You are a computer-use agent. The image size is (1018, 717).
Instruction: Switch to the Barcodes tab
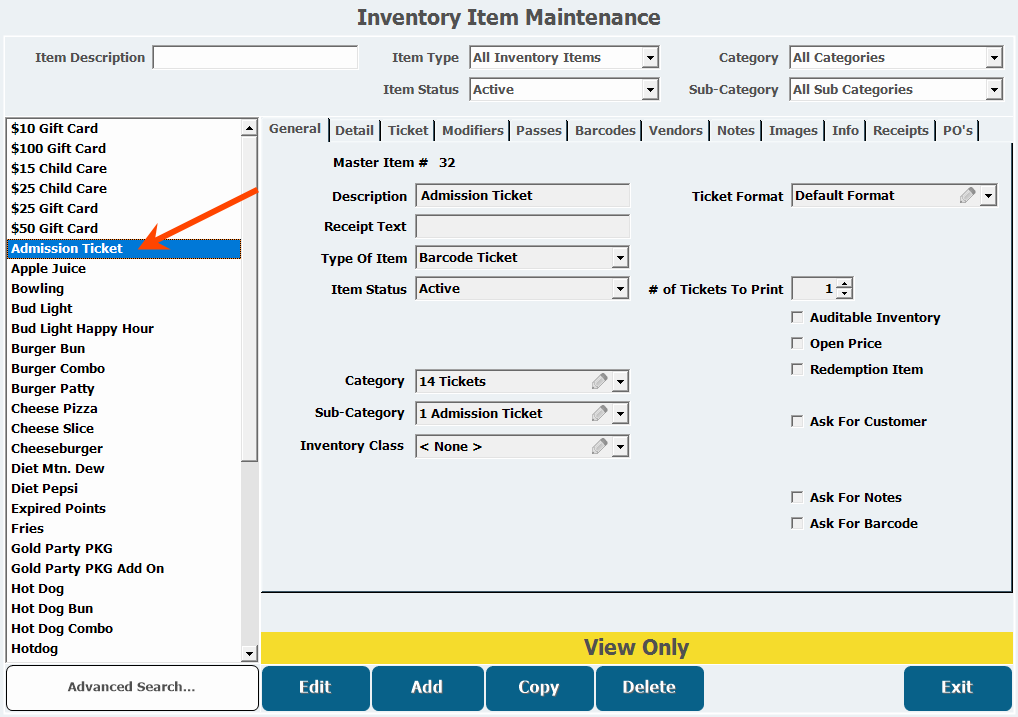coord(605,131)
